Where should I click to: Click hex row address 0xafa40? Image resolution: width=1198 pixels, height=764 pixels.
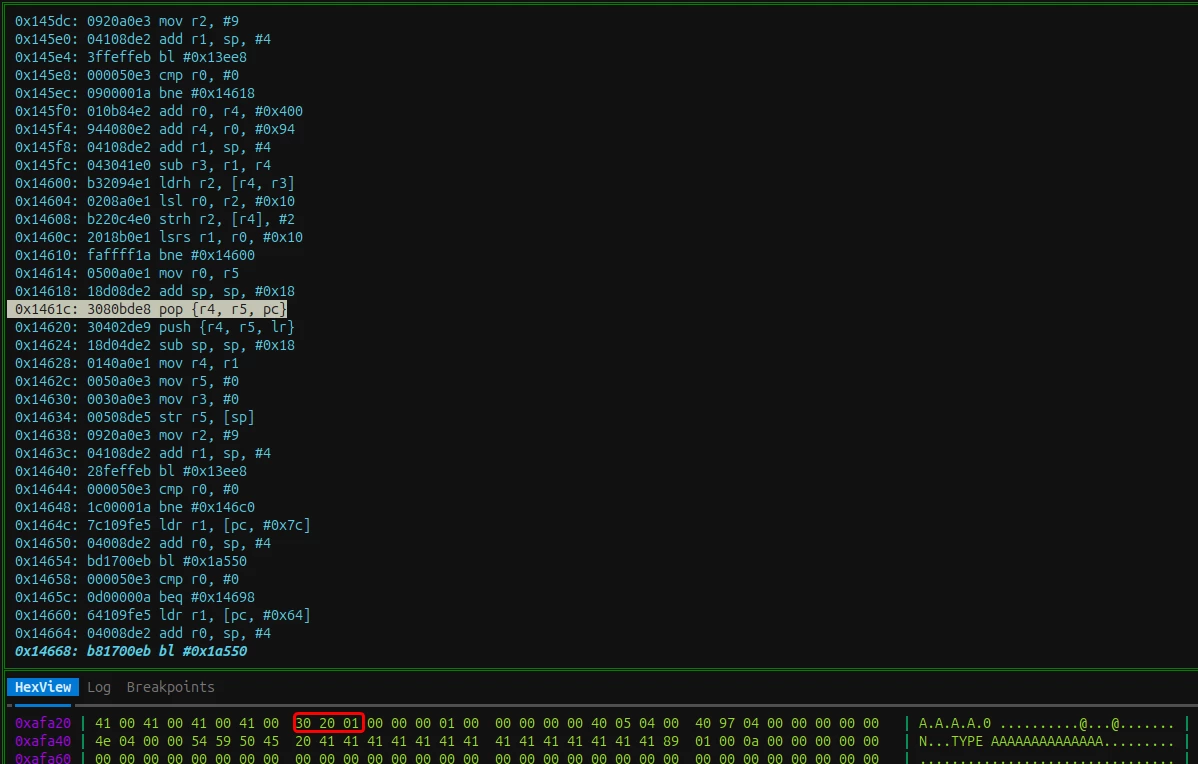(43, 741)
